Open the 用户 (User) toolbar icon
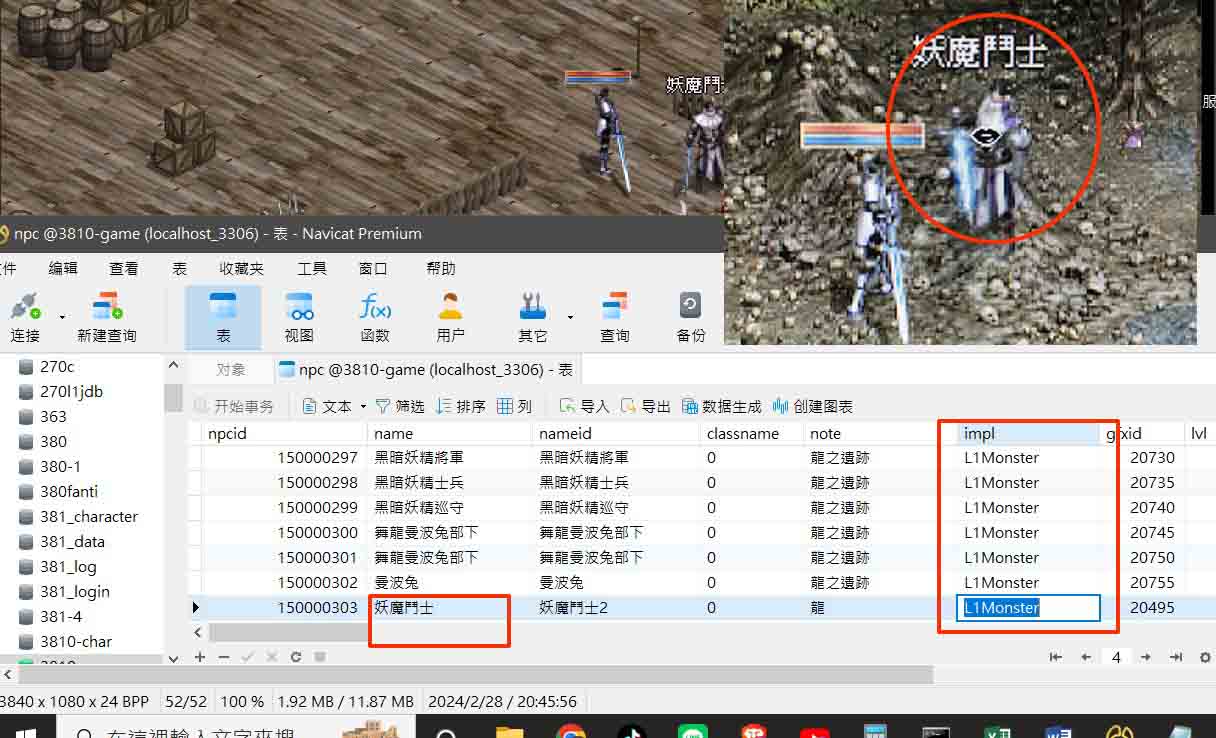The height and width of the screenshot is (738, 1216). 451,317
